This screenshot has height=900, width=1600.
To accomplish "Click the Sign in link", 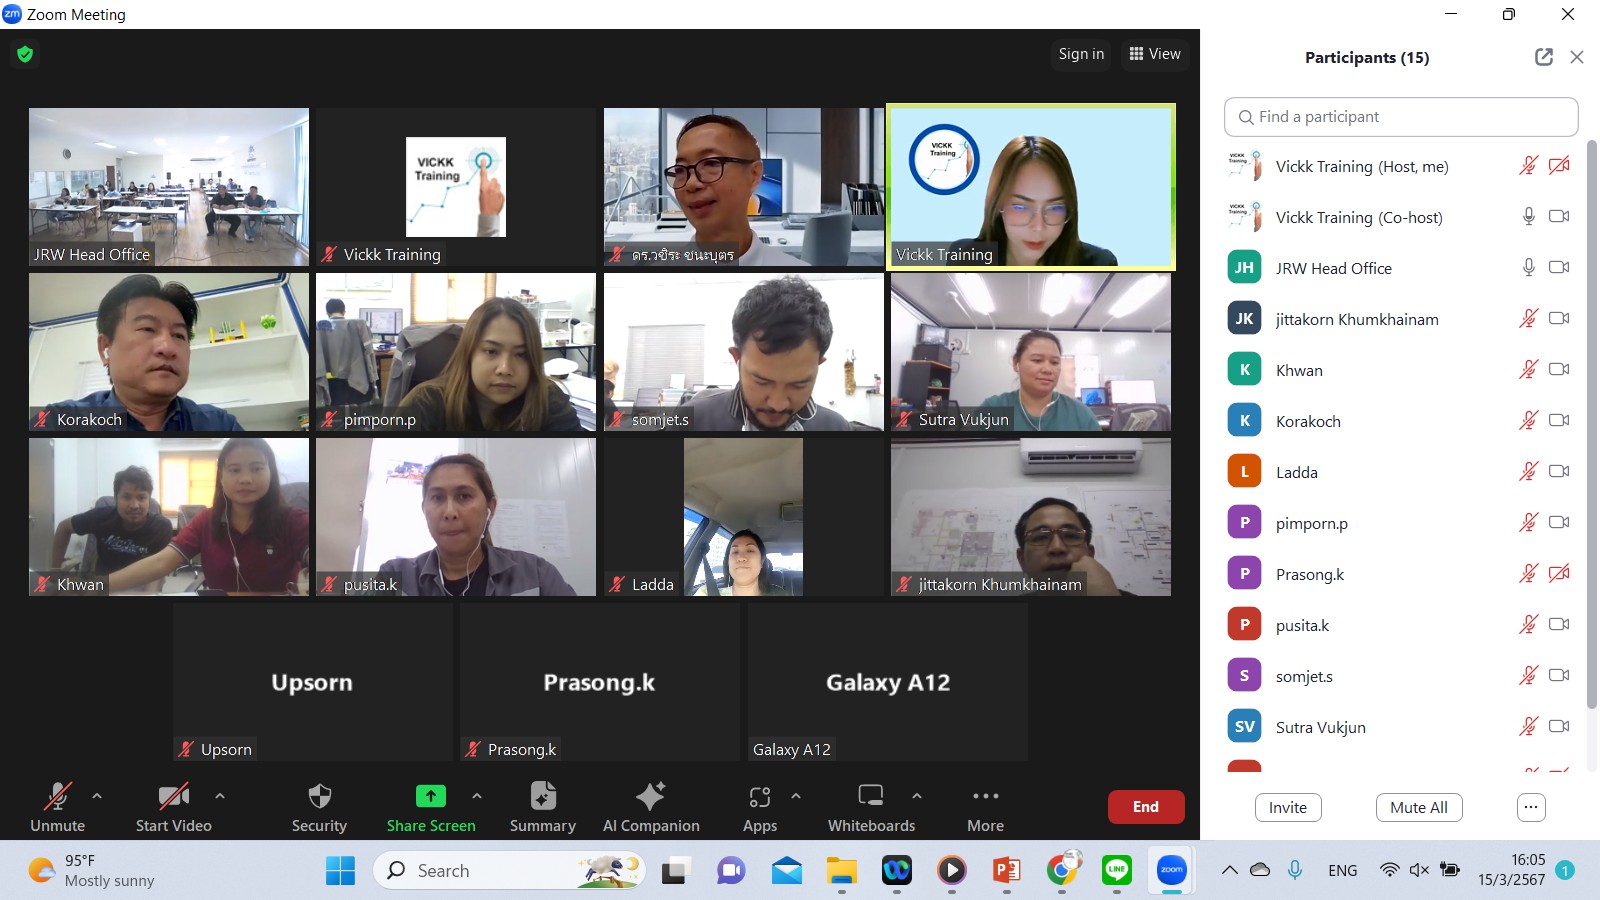I will [x=1081, y=54].
